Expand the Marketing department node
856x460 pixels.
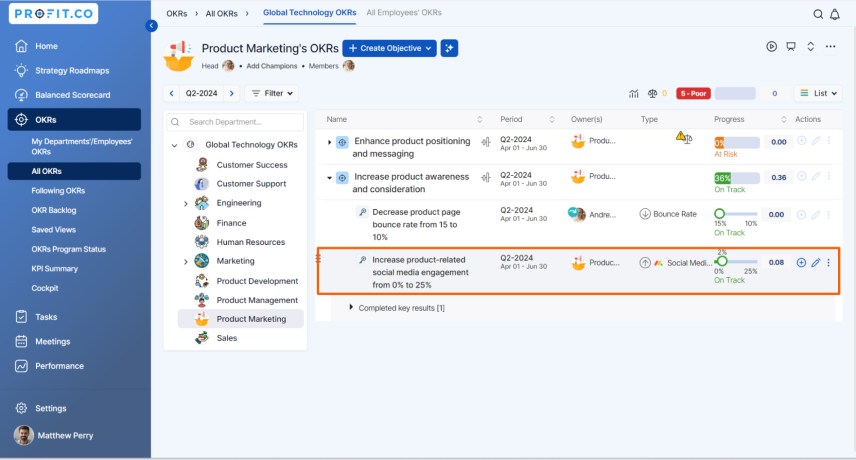click(x=186, y=262)
